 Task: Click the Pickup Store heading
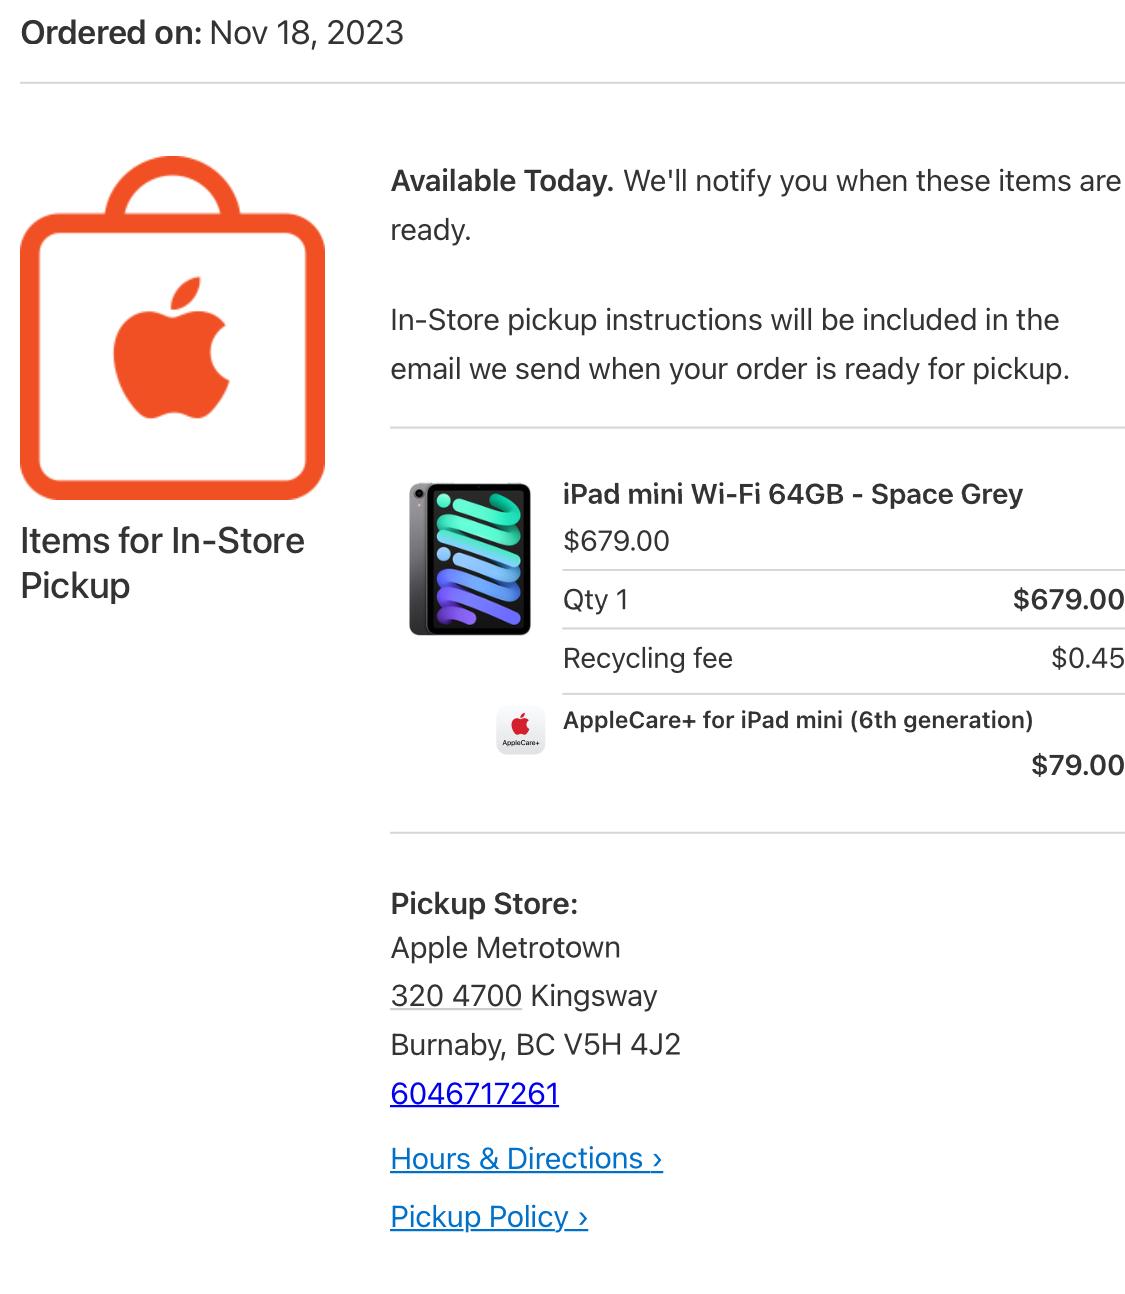tap(484, 903)
